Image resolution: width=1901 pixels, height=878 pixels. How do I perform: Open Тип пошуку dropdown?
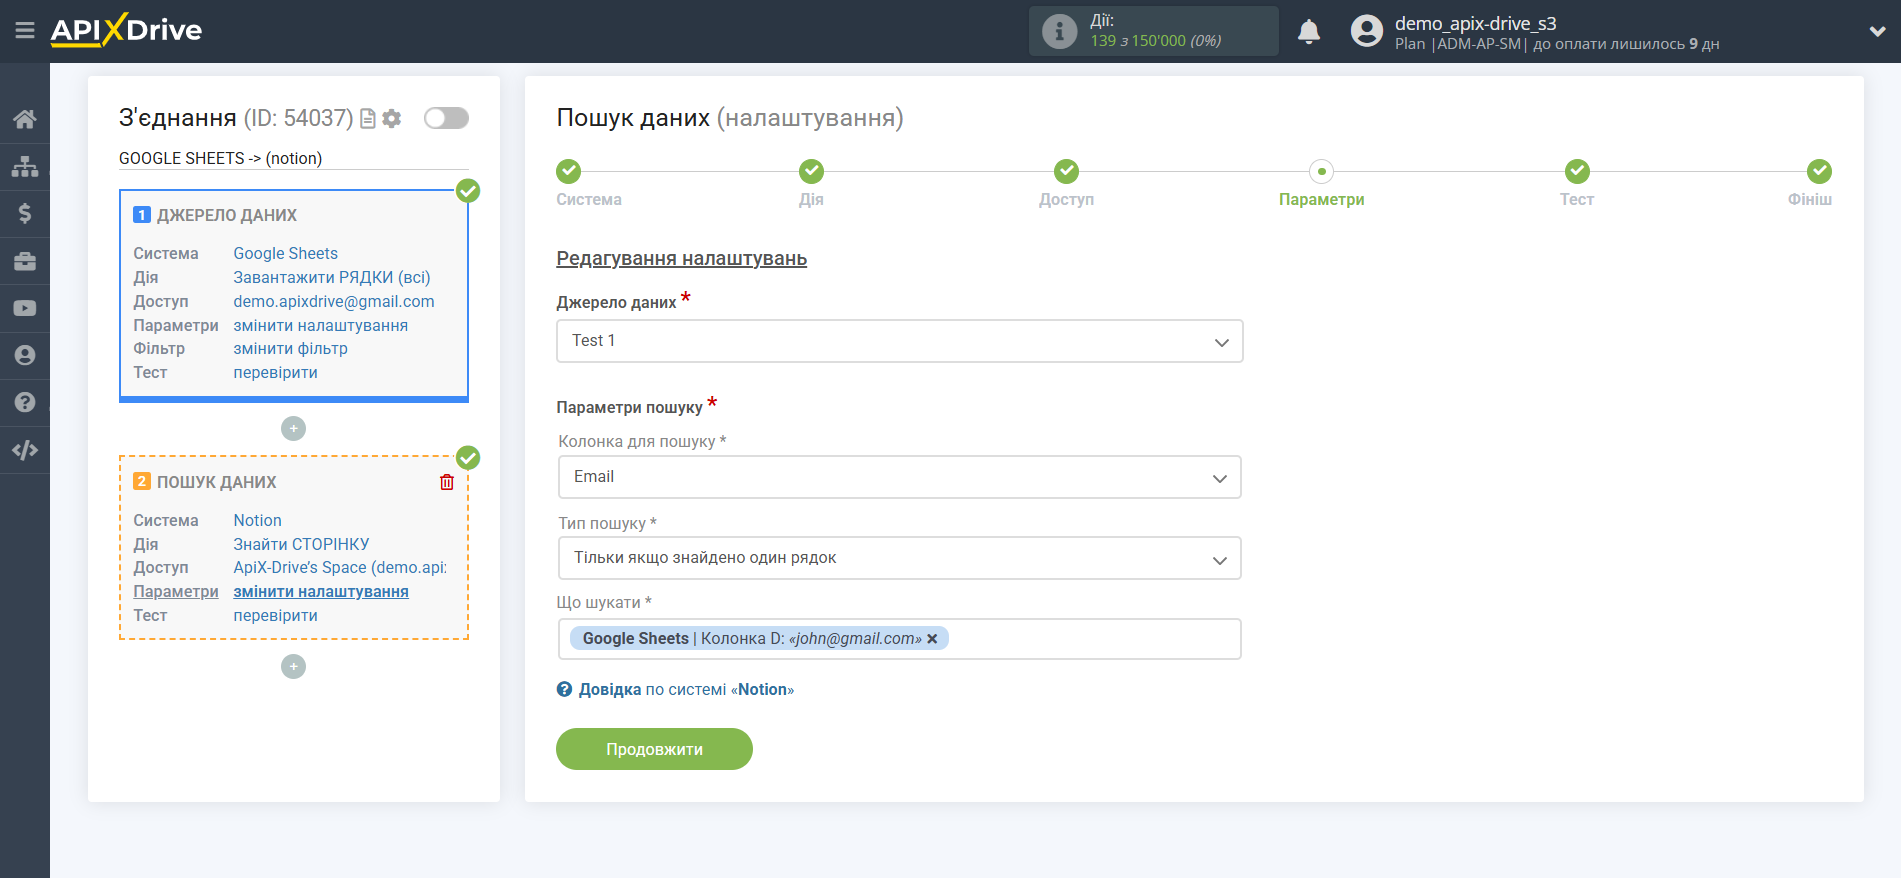(x=900, y=558)
